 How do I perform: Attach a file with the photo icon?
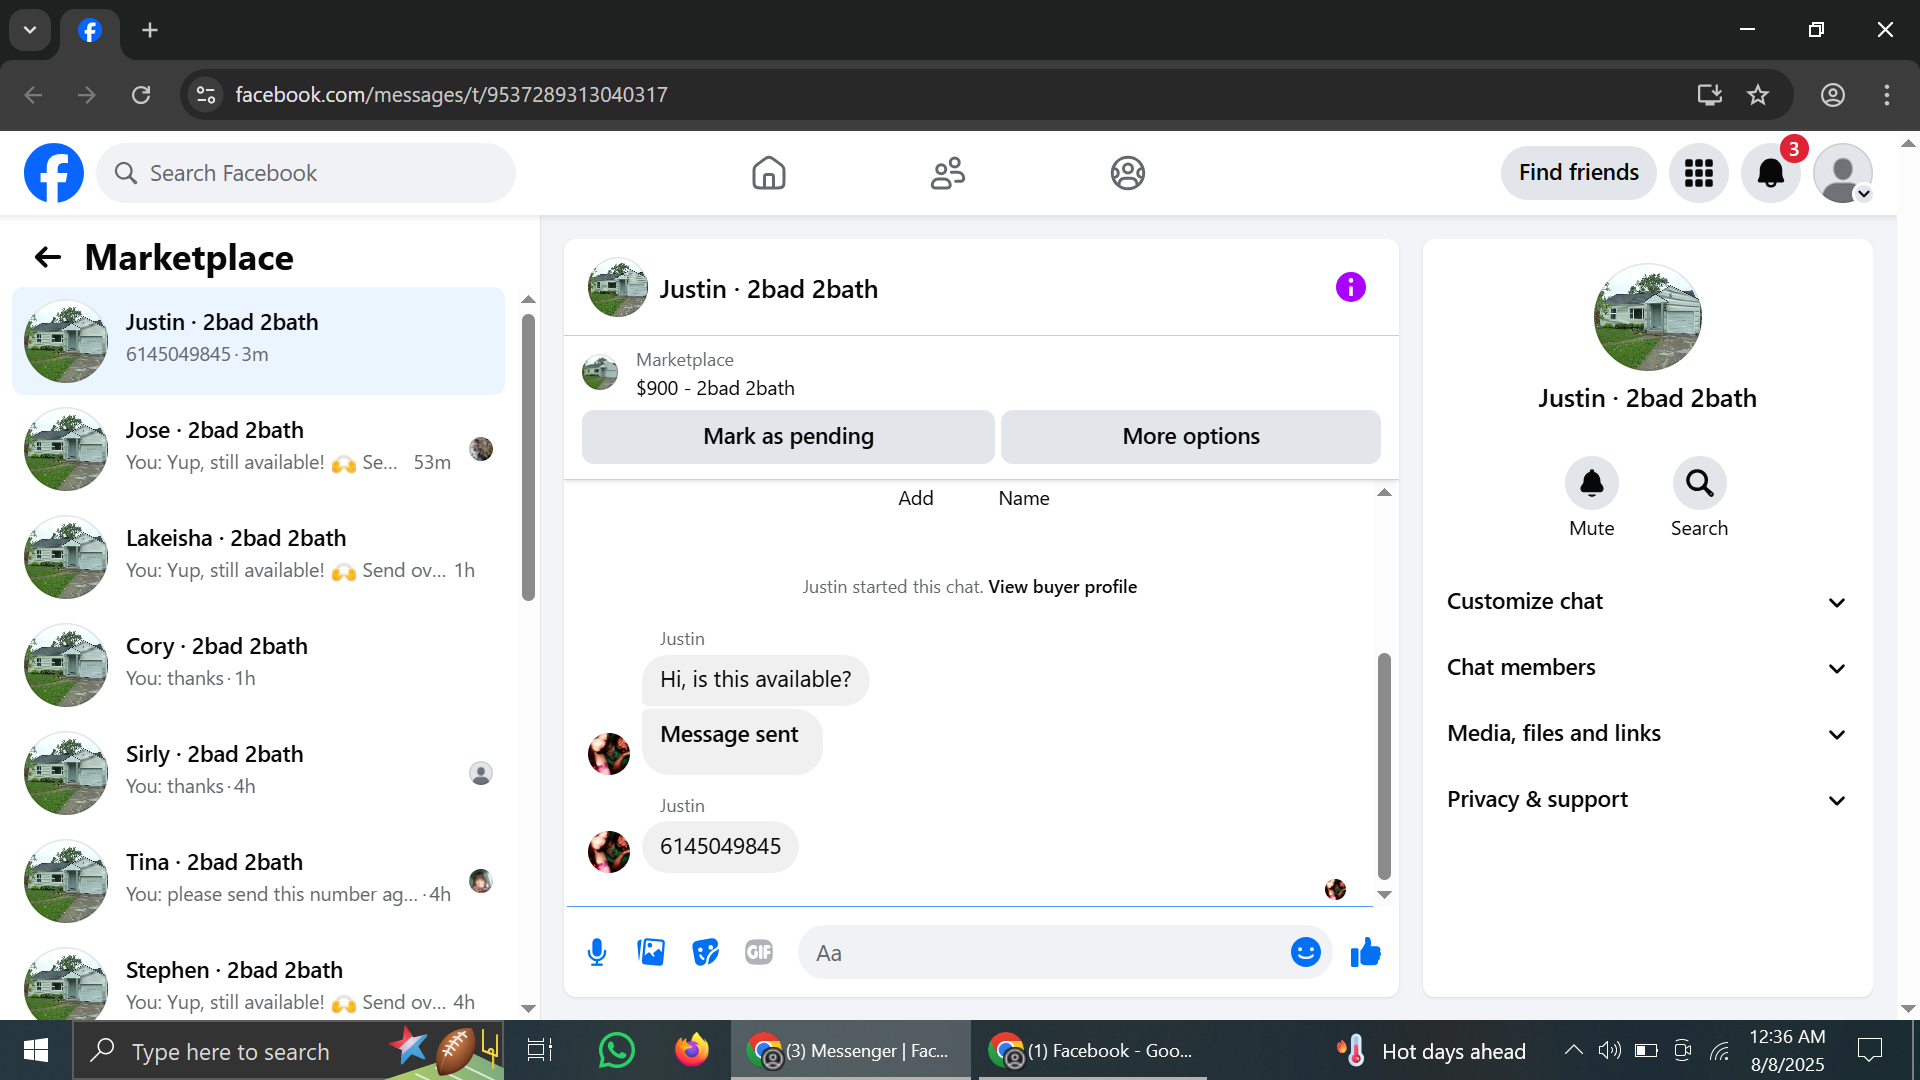pos(651,953)
